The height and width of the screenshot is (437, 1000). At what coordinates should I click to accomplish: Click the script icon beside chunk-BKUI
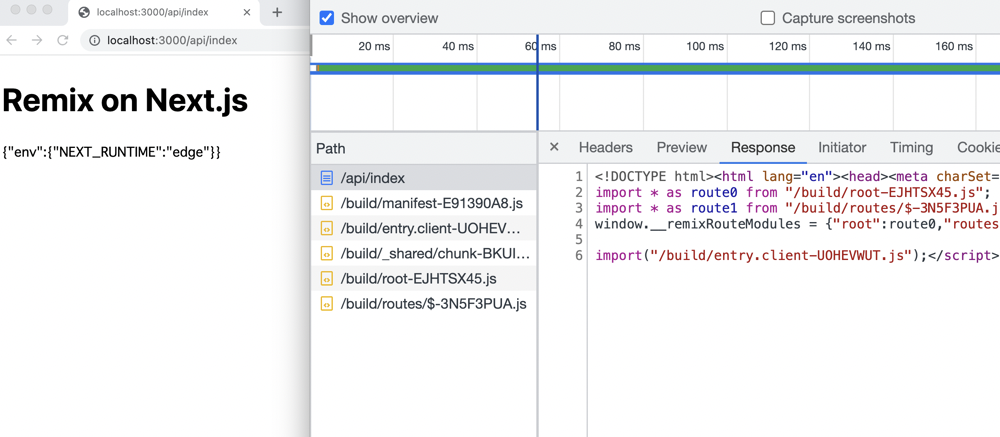(x=327, y=254)
